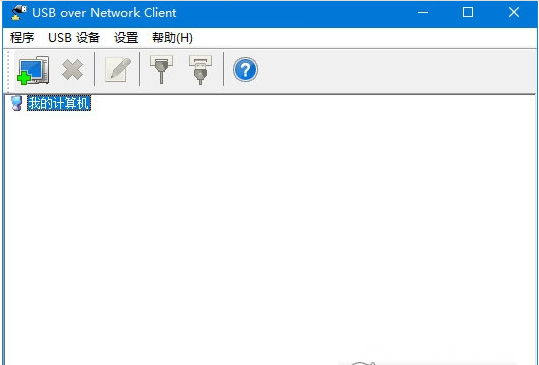
Task: Minimize the USB over Network Client window
Action: (423, 13)
